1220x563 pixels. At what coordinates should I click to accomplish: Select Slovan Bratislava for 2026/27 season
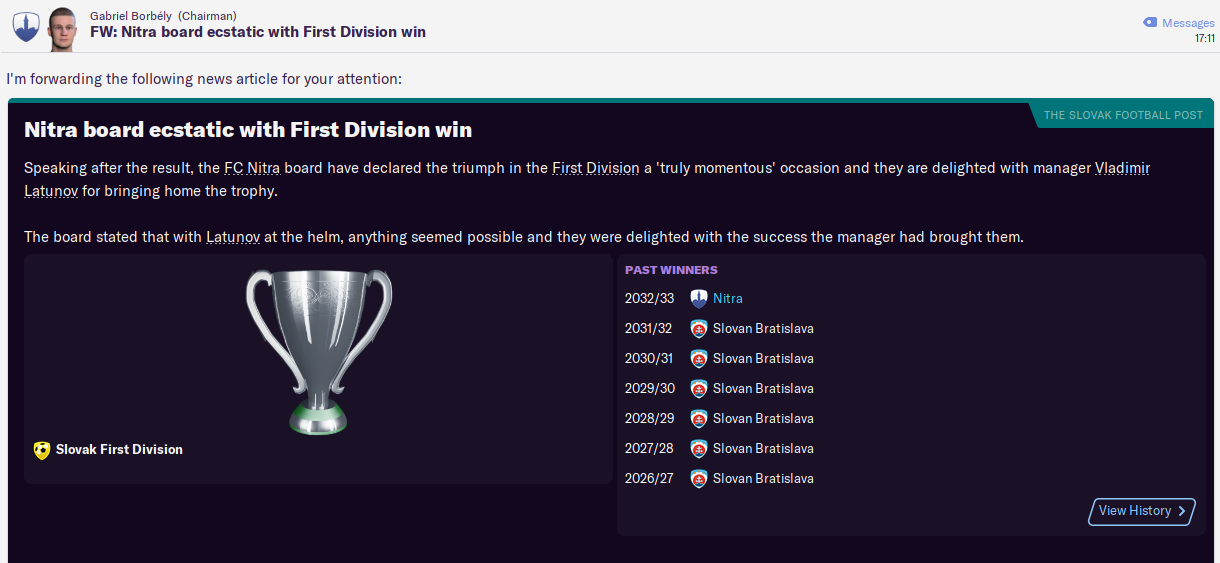pos(762,479)
